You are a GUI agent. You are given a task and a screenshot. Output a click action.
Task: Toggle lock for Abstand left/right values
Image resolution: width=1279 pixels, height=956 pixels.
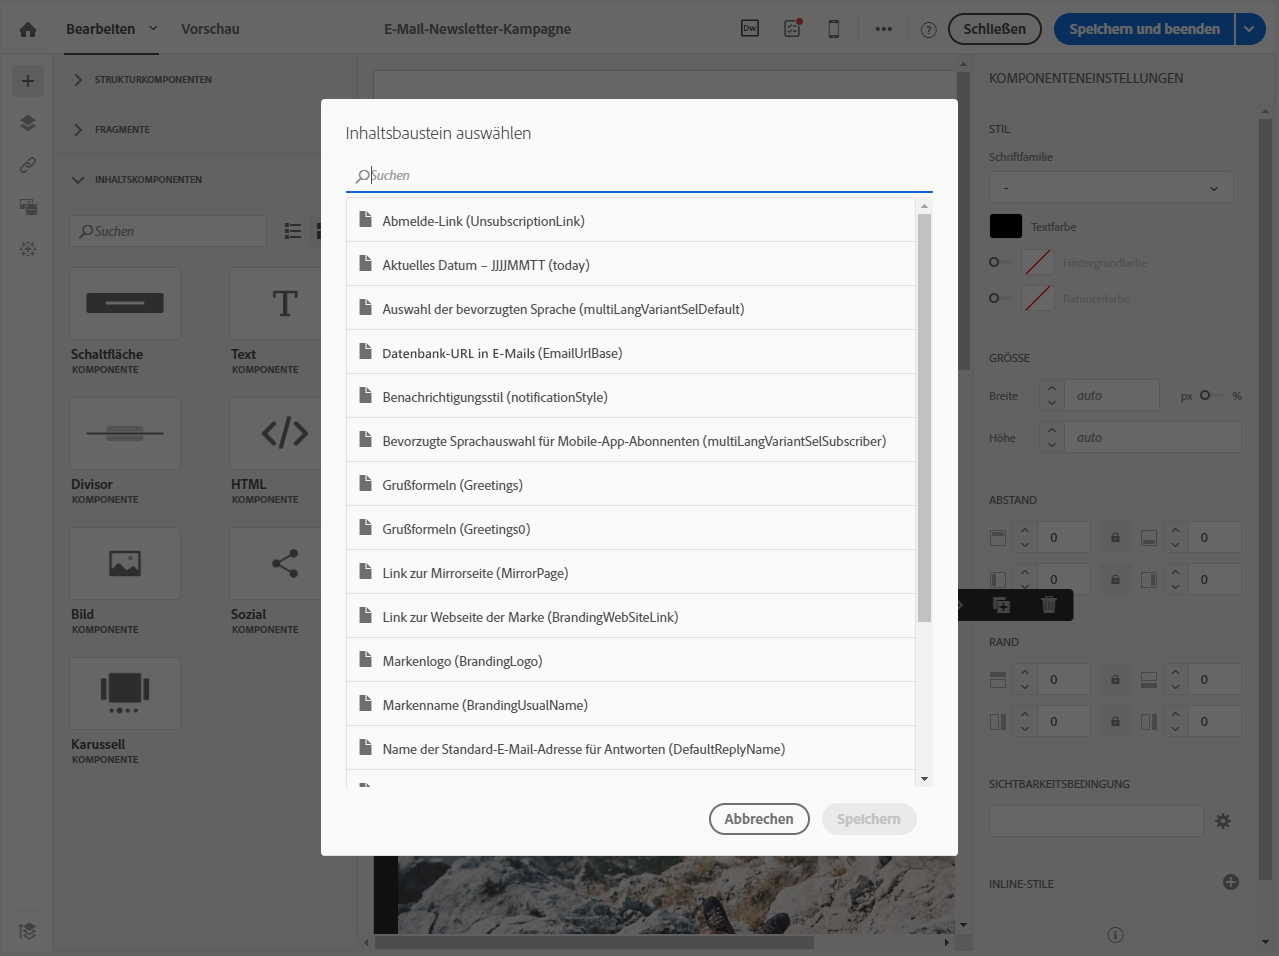click(x=1115, y=579)
